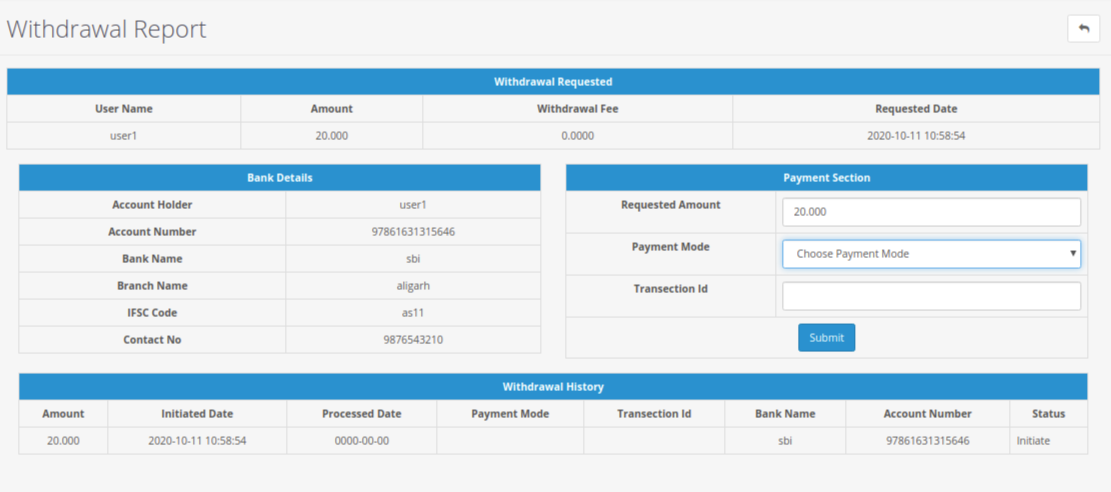Image resolution: width=1111 pixels, height=492 pixels.
Task: Click the Submit button
Action: [826, 338]
